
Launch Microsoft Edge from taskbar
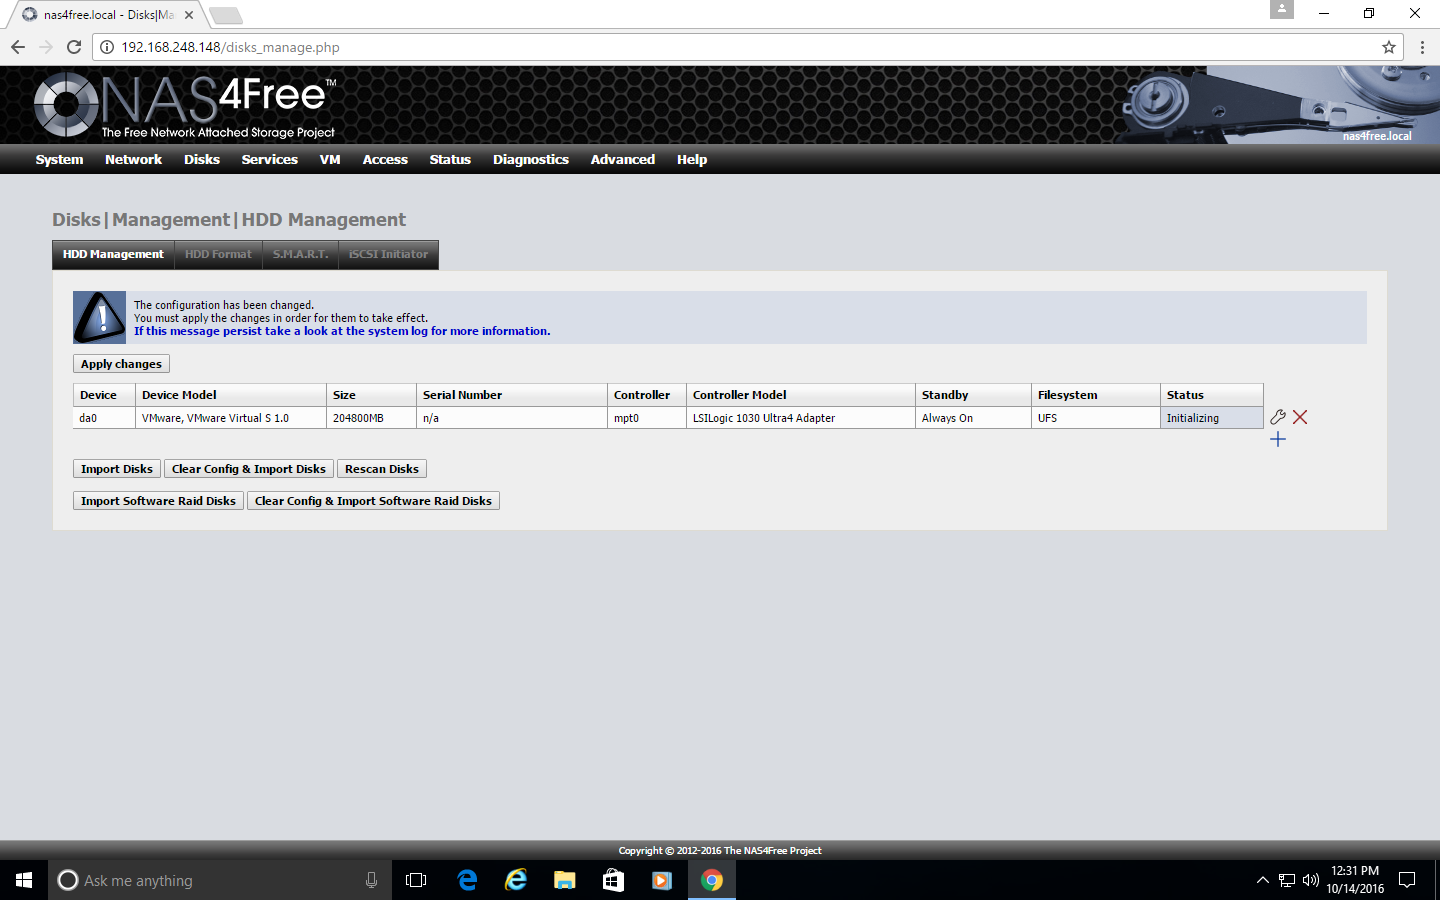point(467,880)
